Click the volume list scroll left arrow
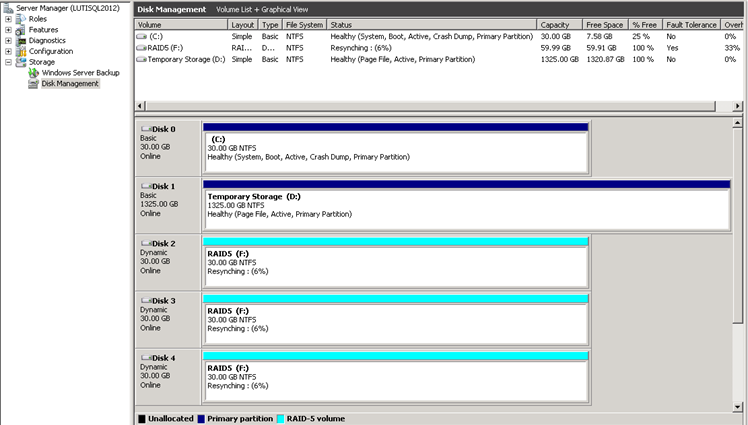Viewport: 748px width, 425px height. [x=140, y=106]
